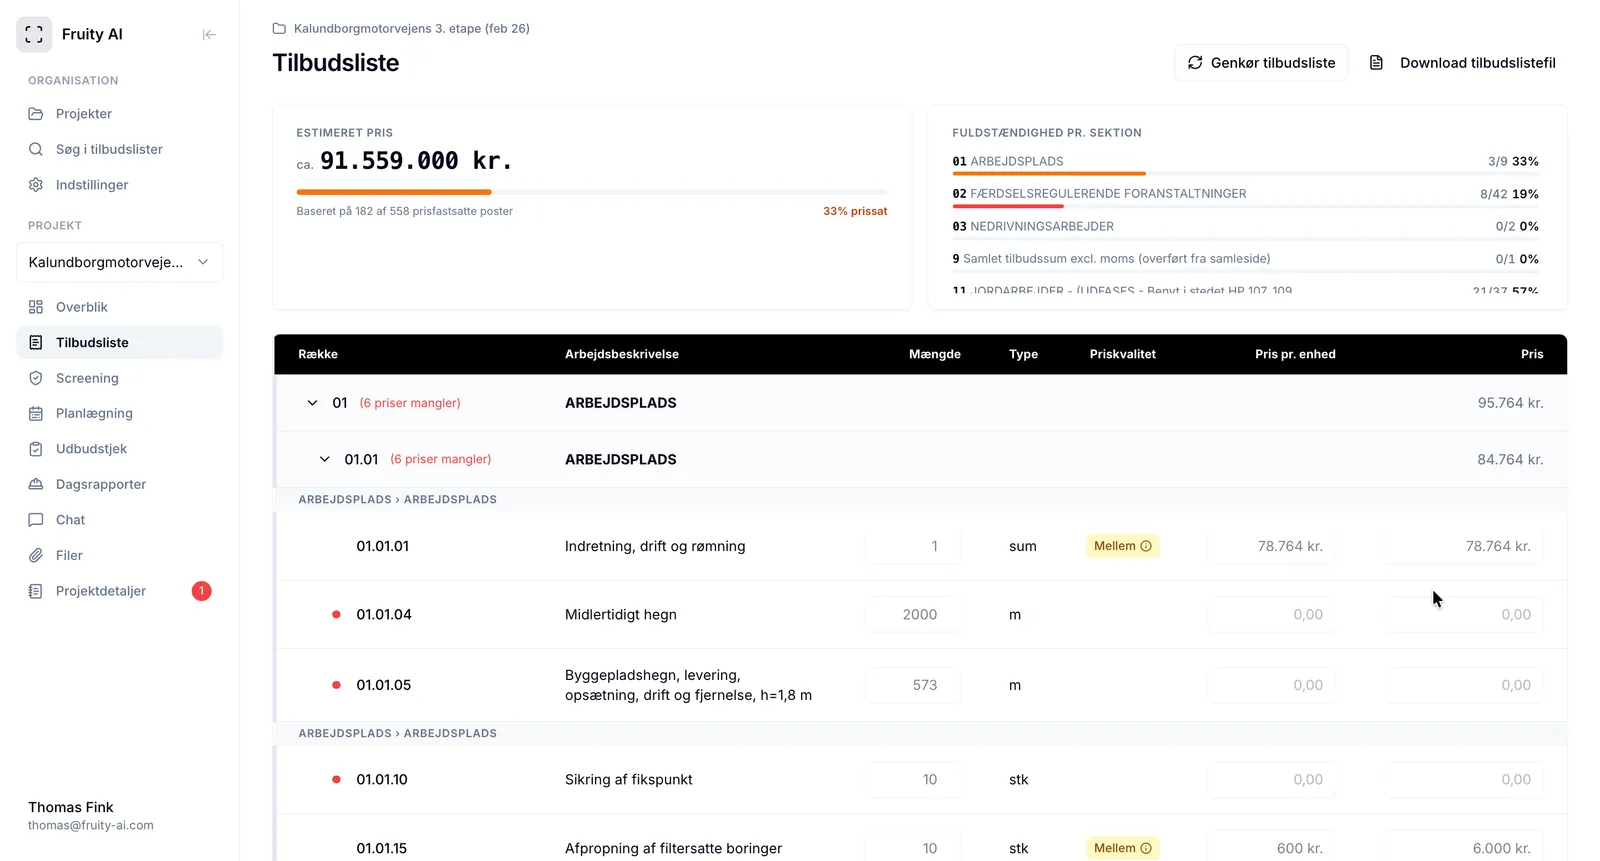Collapse section 01 ARBEJDSPLADS chevron

pos(312,403)
